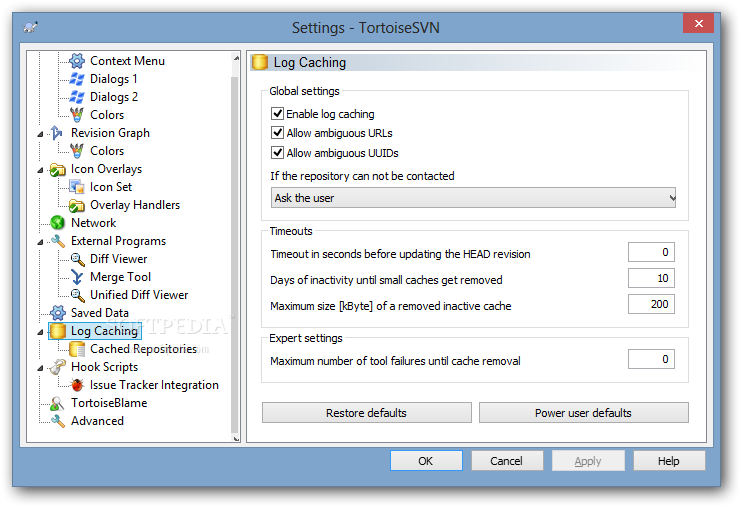Click the Issue Tracker Integration bug icon

coord(77,385)
